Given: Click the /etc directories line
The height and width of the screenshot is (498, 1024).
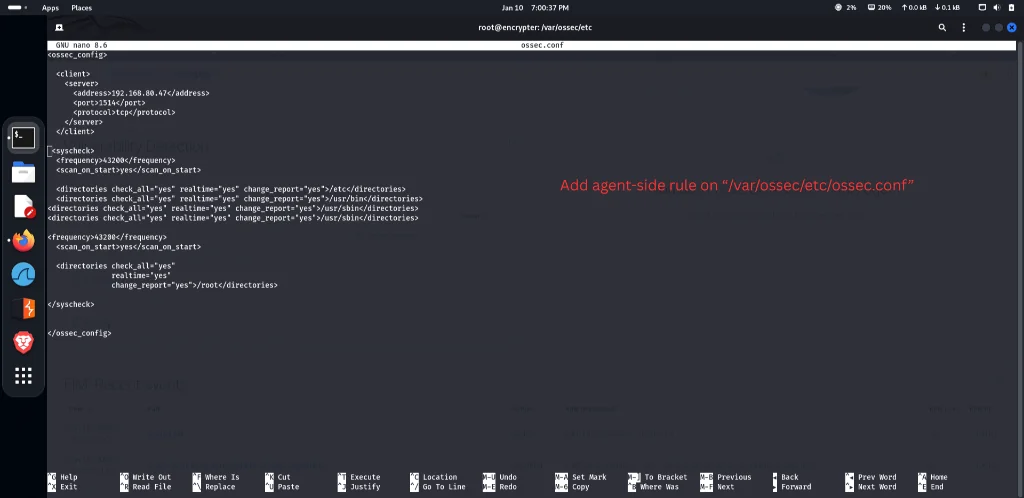Looking at the screenshot, I should (x=231, y=189).
